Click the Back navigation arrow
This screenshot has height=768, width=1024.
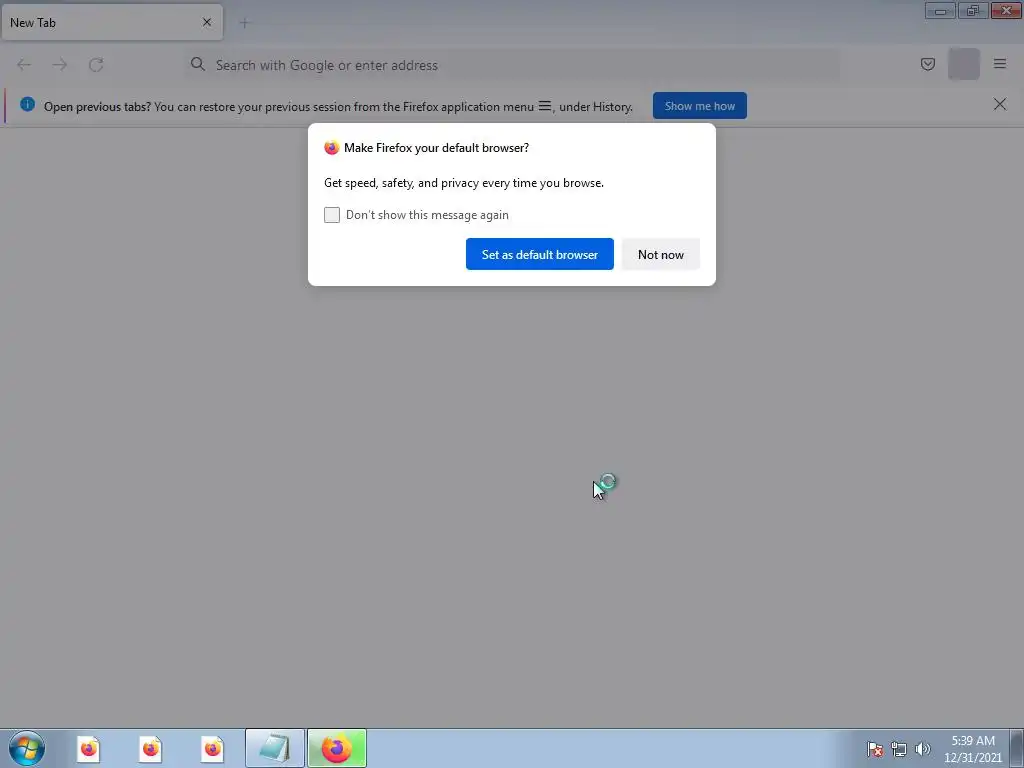(x=24, y=65)
